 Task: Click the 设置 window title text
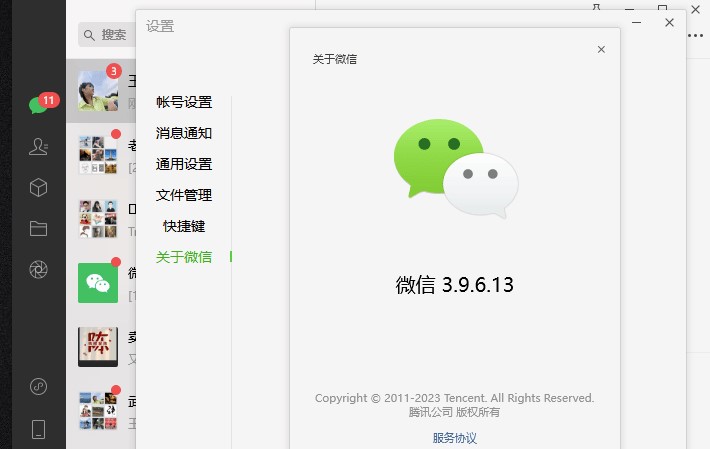[x=160, y=26]
